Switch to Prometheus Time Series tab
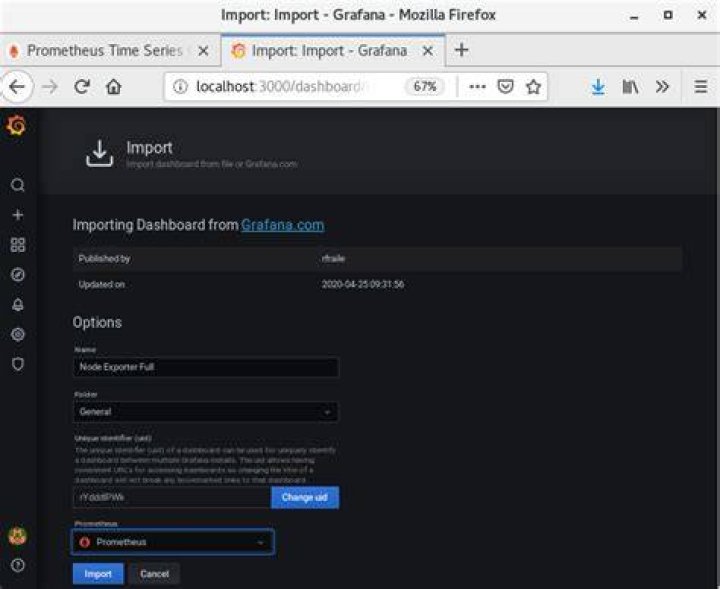Image resolution: width=720 pixels, height=589 pixels. [x=104, y=50]
